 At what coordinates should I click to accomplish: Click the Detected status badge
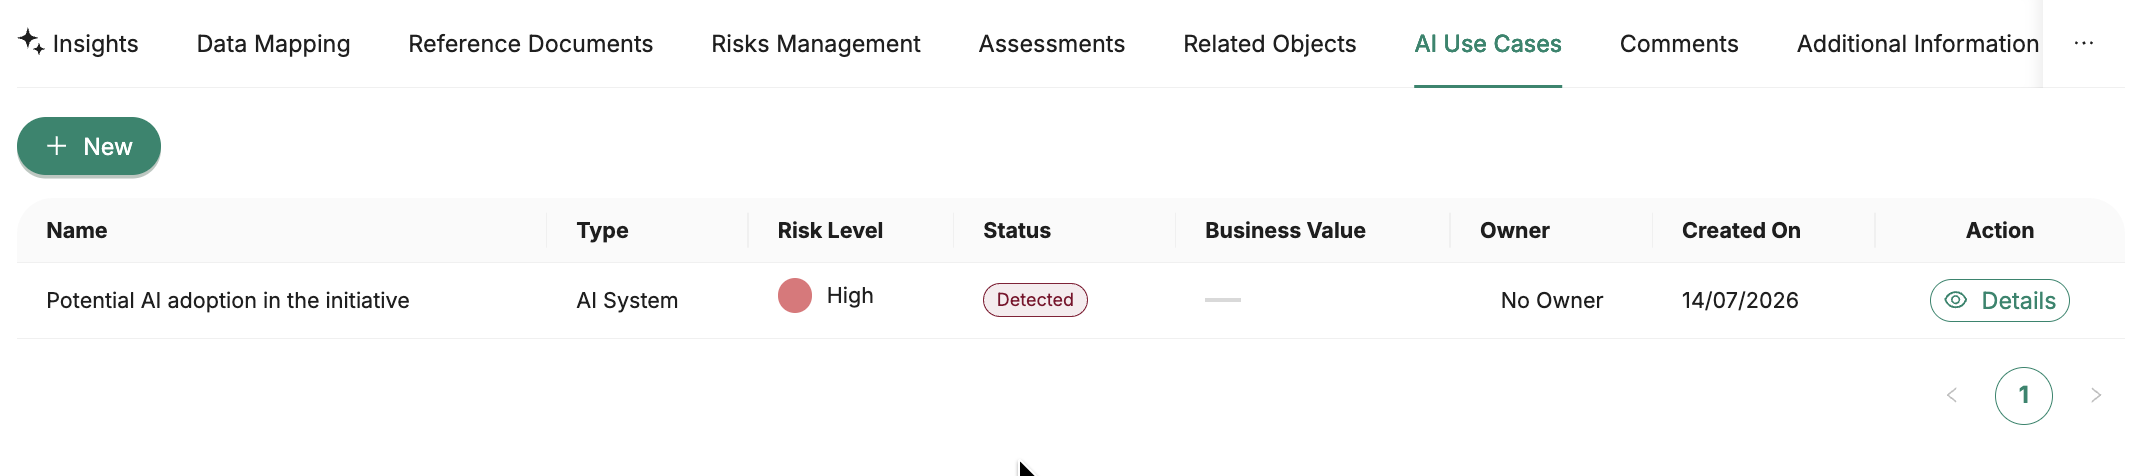1035,300
